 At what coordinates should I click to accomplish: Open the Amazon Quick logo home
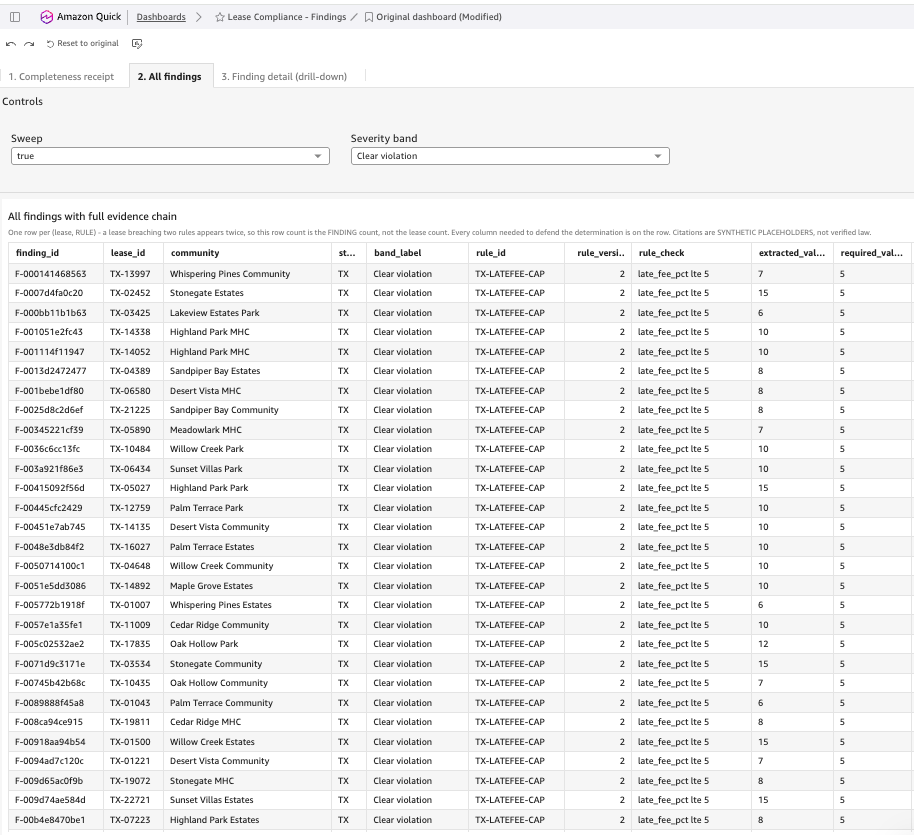pos(80,17)
